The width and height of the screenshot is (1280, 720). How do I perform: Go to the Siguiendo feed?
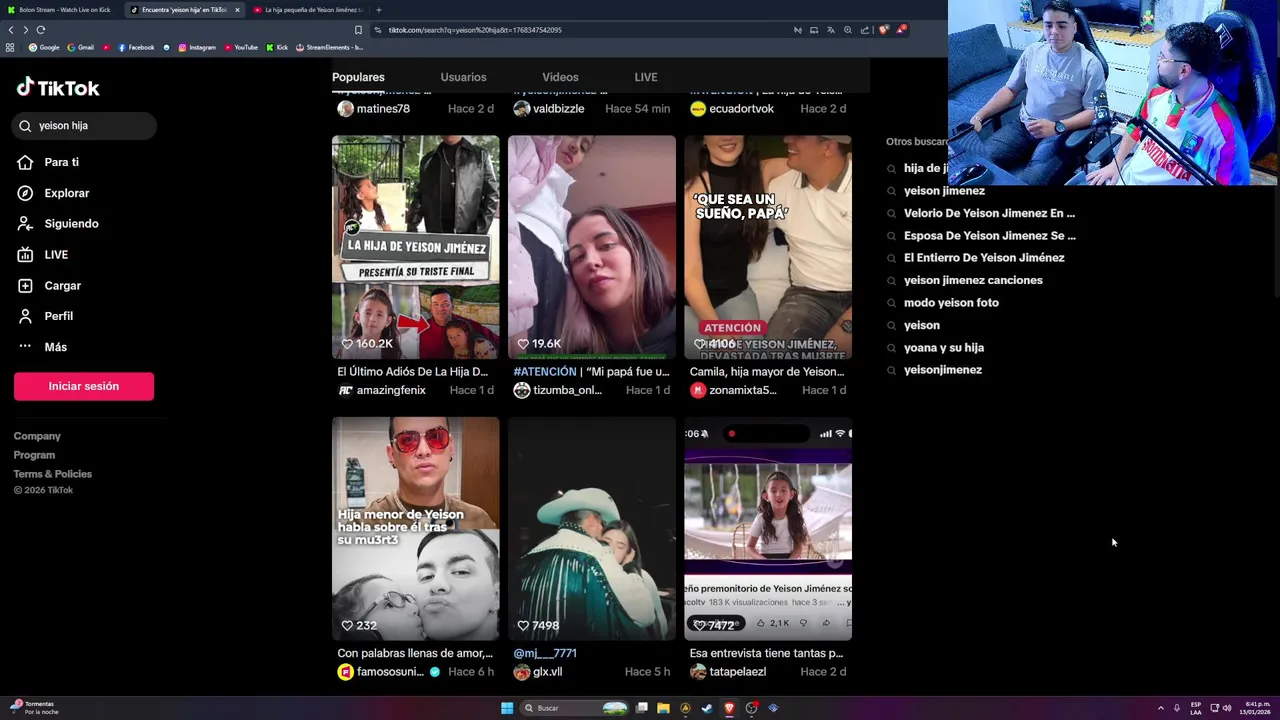point(58,224)
